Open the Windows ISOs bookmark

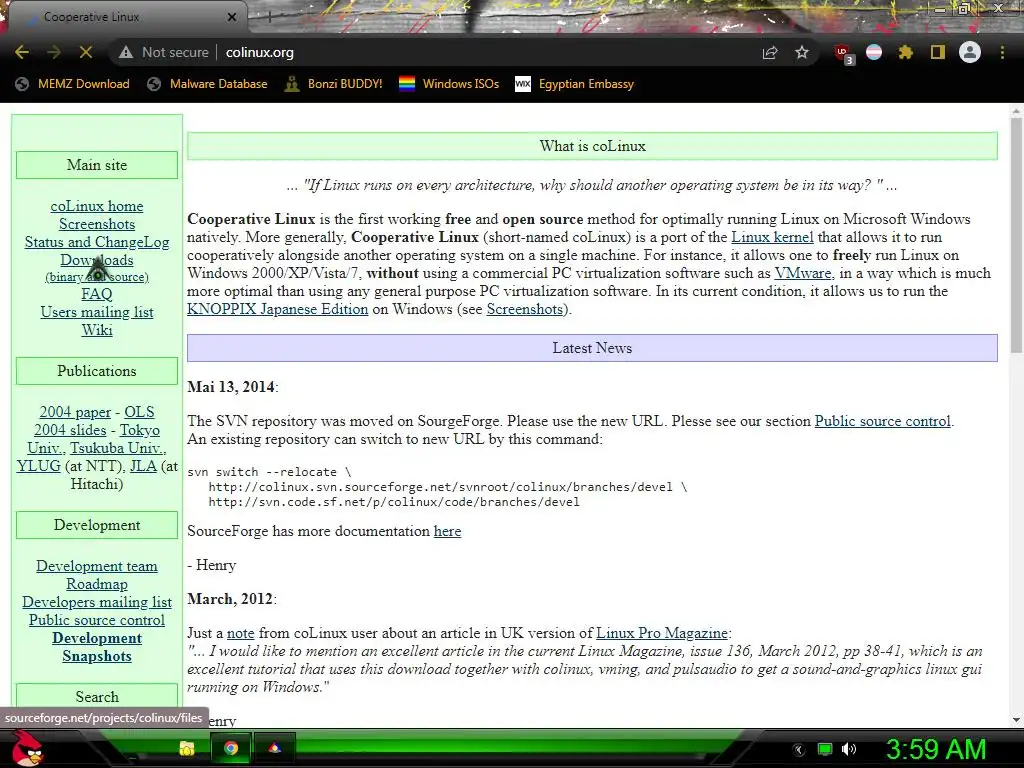[449, 84]
